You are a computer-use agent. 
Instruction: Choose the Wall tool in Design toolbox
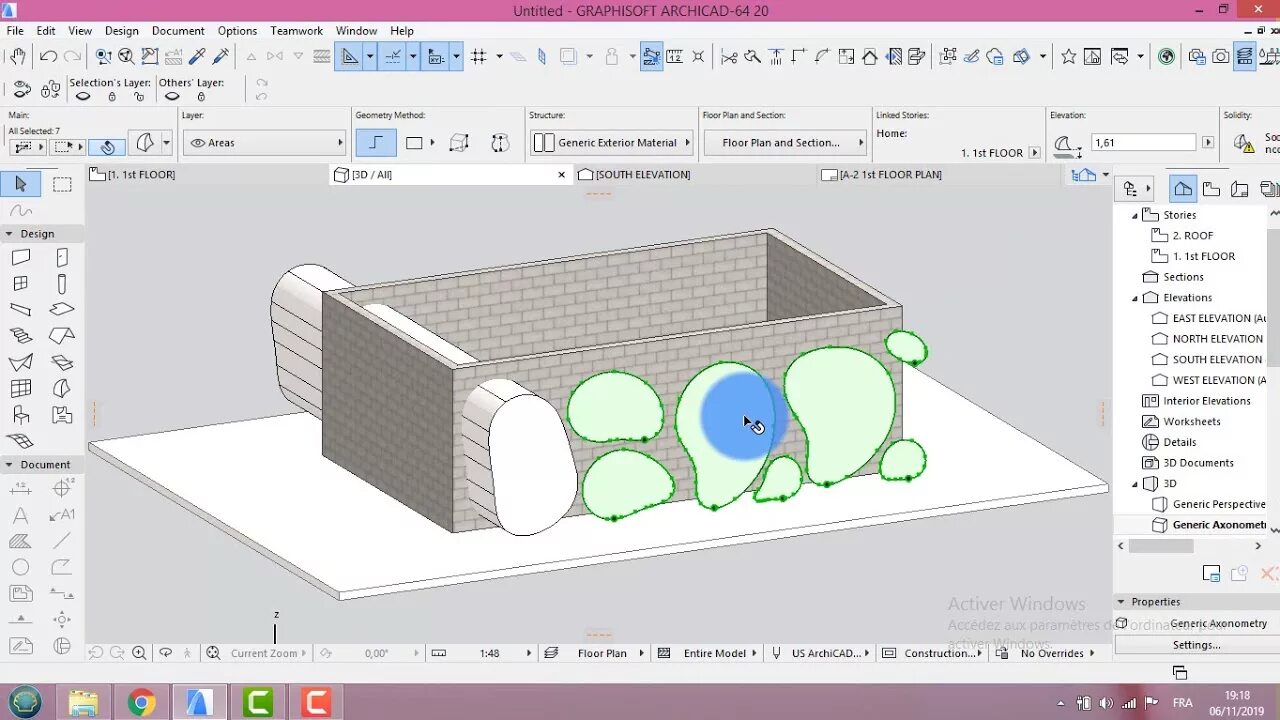click(x=21, y=258)
